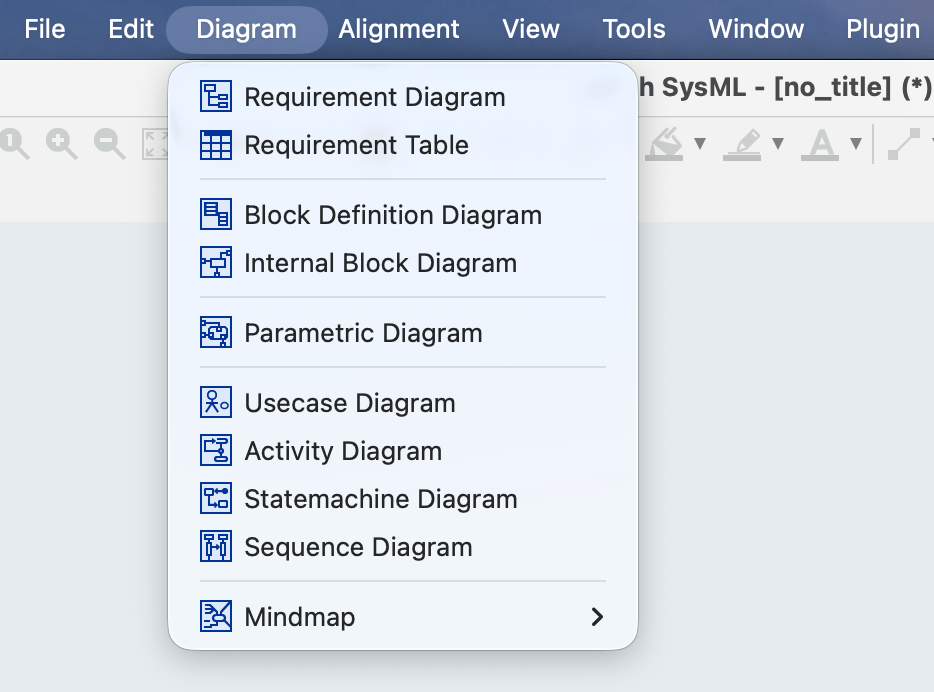Open the Tools menu
The width and height of the screenshot is (934, 692).
click(x=633, y=29)
